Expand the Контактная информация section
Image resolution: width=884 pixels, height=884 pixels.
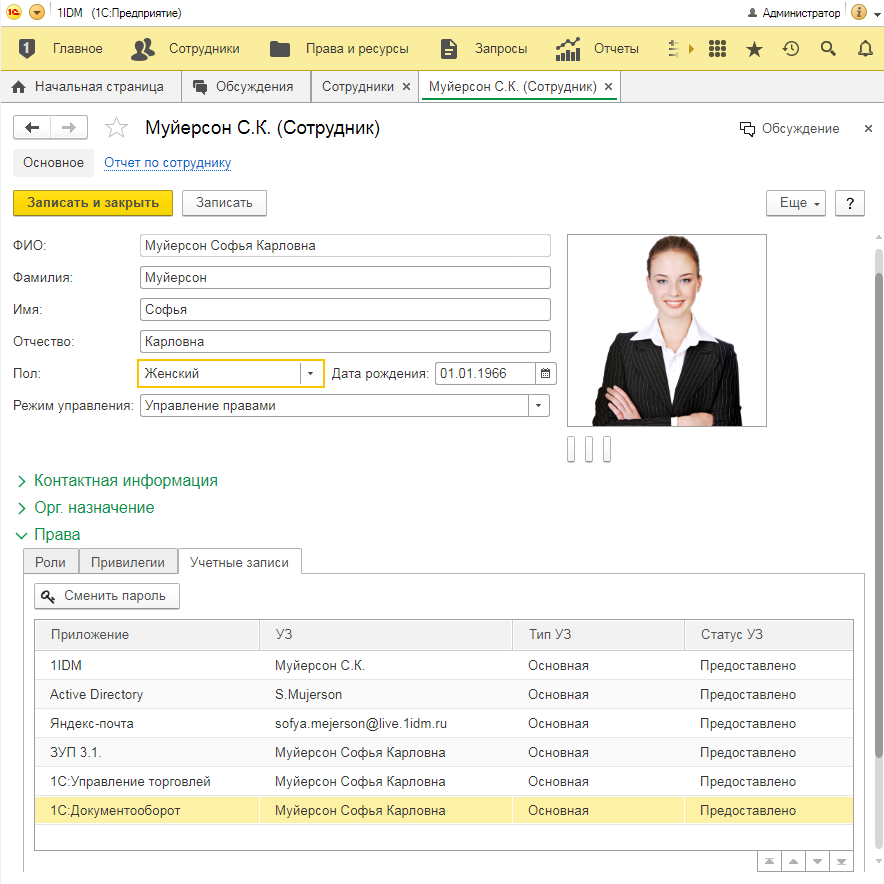pos(125,481)
